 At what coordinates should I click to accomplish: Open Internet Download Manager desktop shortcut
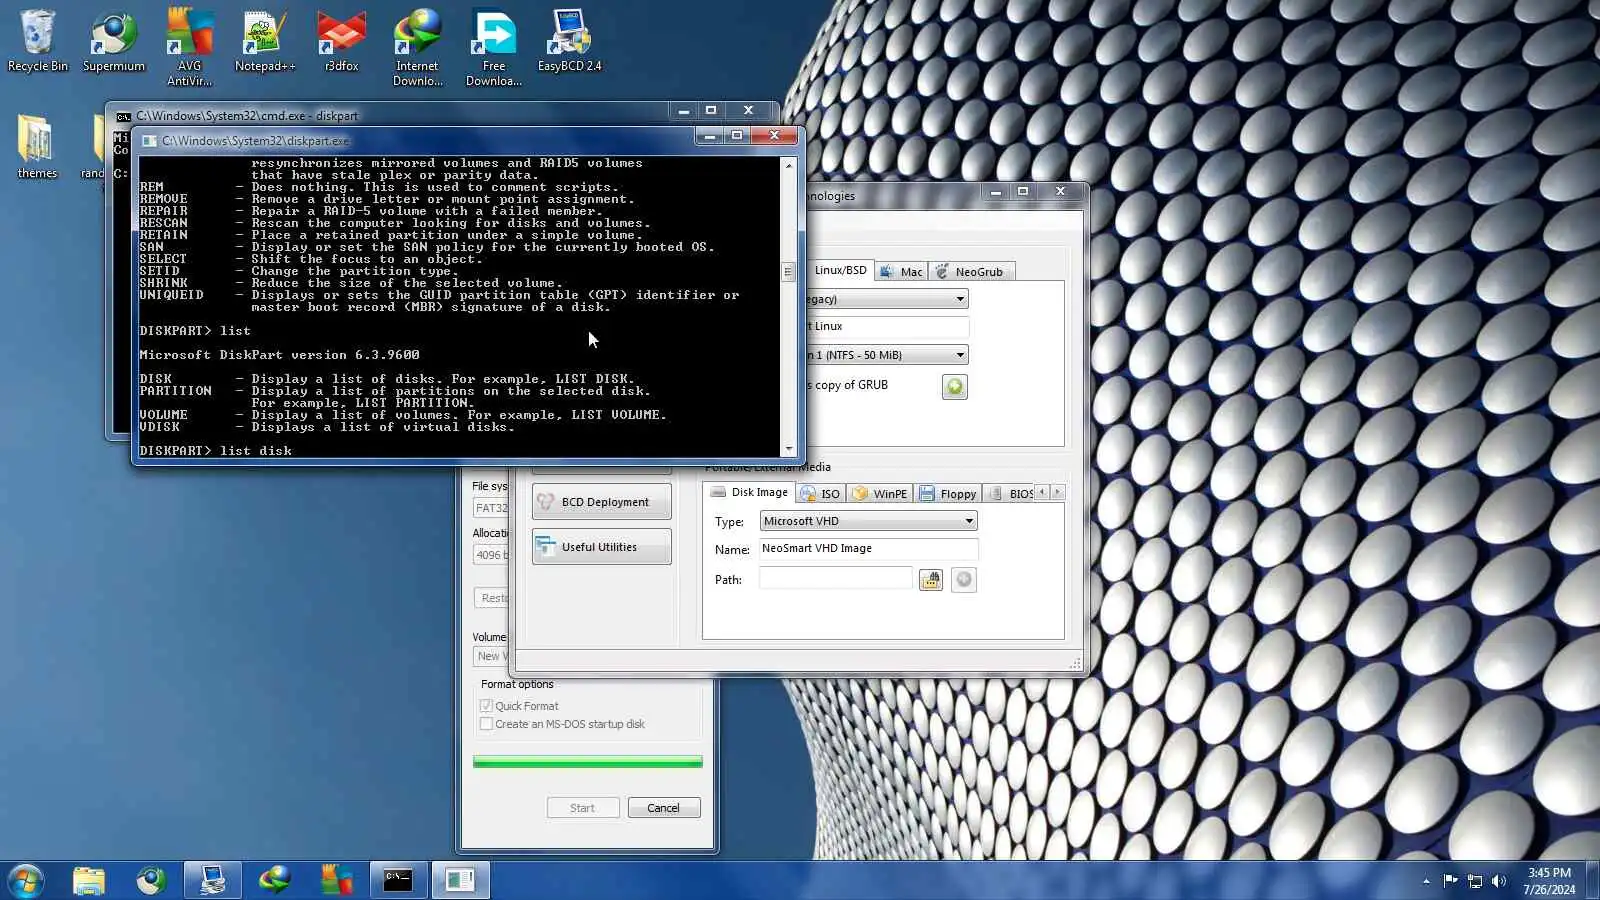click(417, 48)
